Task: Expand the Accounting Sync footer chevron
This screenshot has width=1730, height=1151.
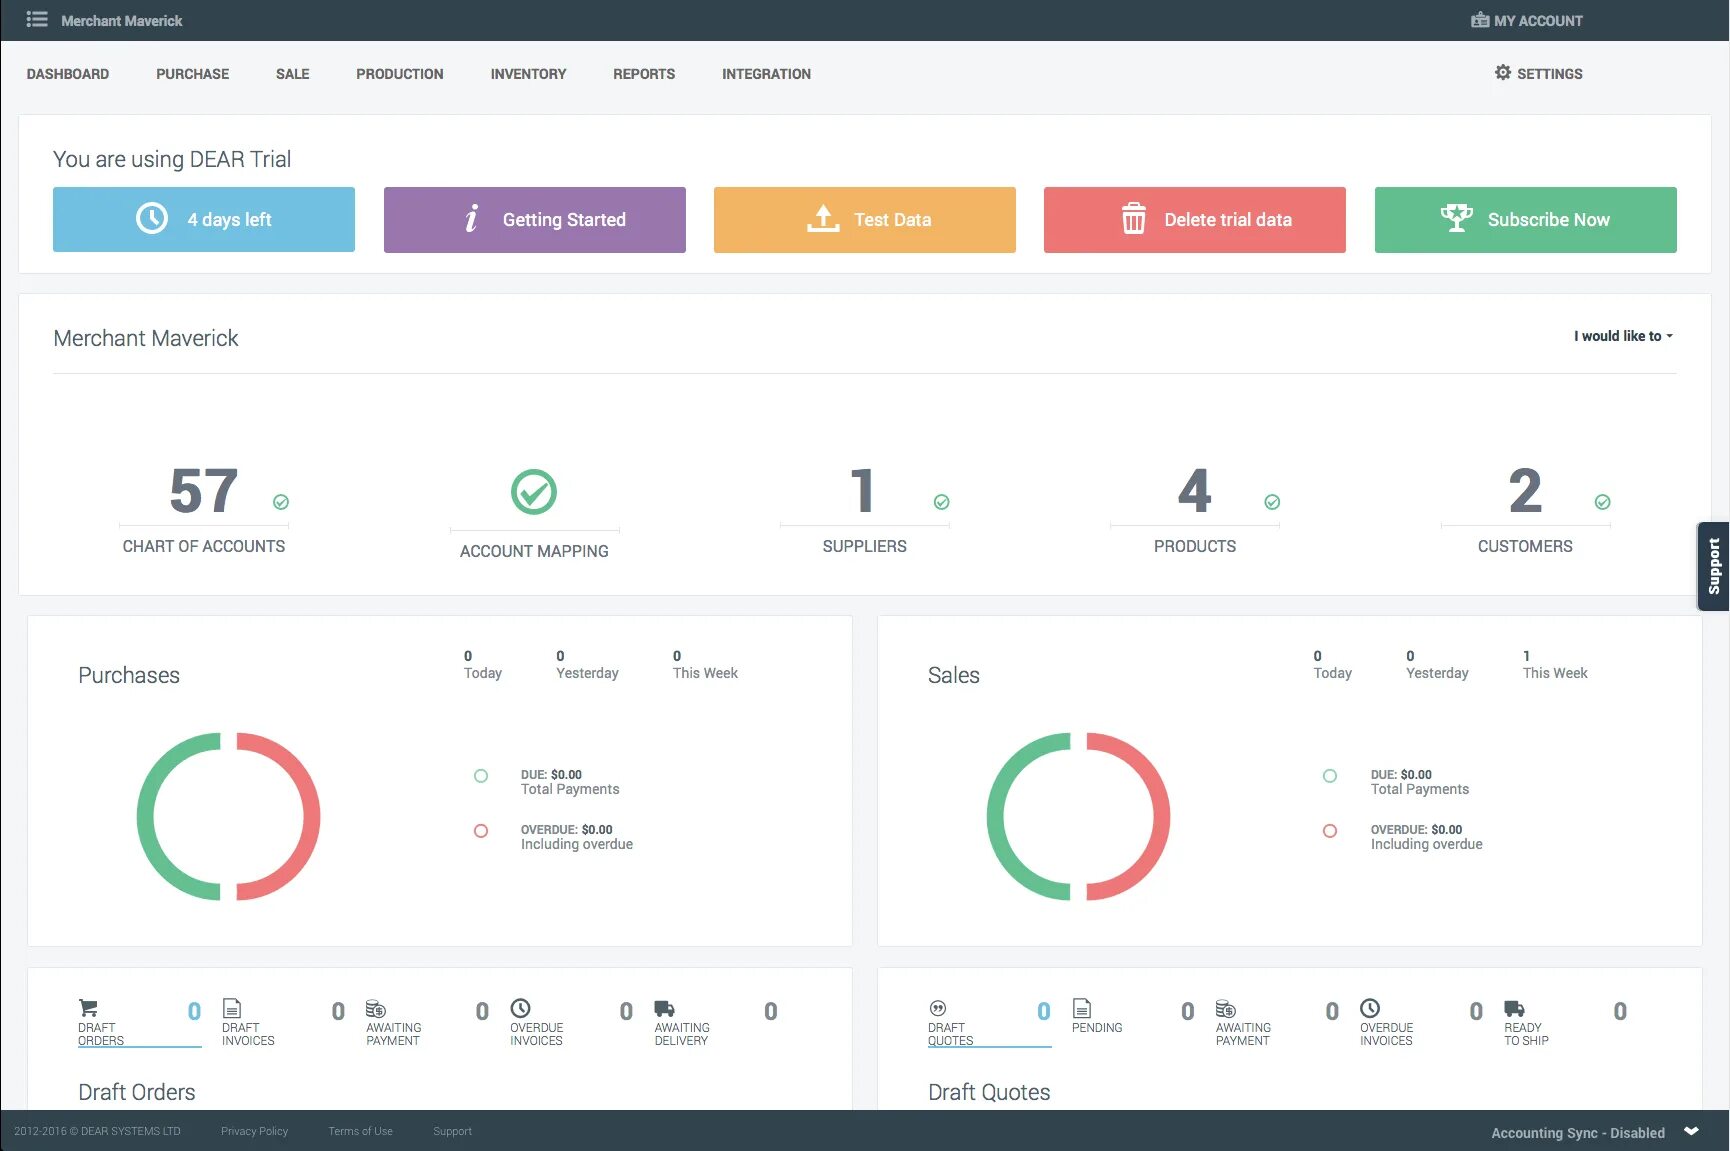Action: click(x=1691, y=1131)
